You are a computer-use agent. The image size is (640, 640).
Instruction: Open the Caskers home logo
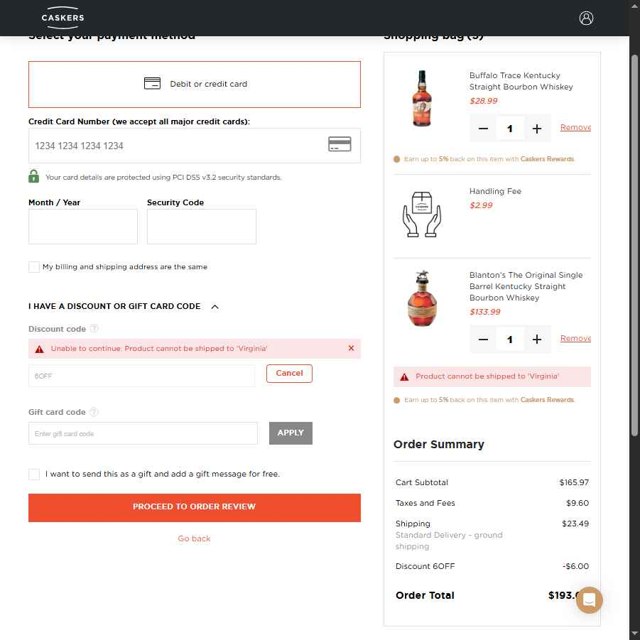62,18
